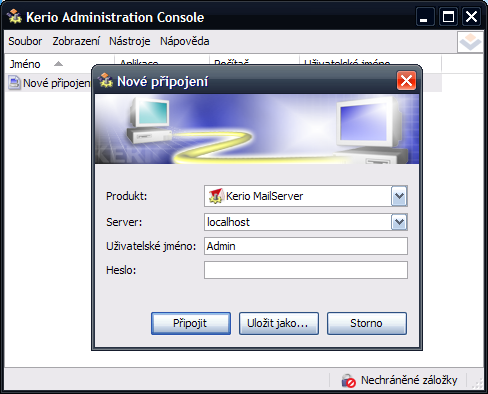The height and width of the screenshot is (394, 488).
Task: Click the Kerio MailServer product icon
Action: point(216,196)
